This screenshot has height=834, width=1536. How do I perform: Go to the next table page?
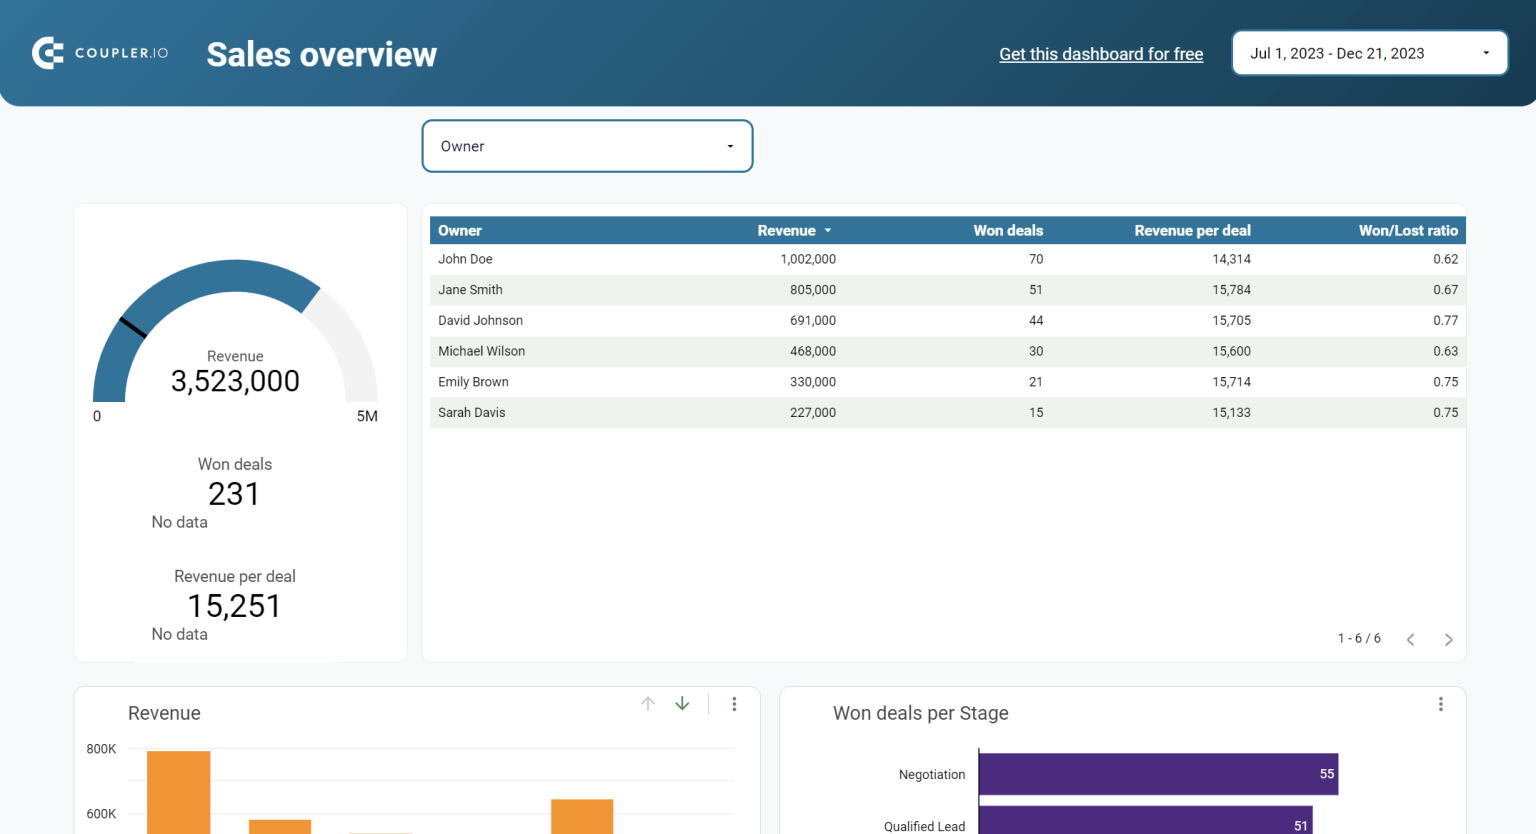pos(1448,639)
